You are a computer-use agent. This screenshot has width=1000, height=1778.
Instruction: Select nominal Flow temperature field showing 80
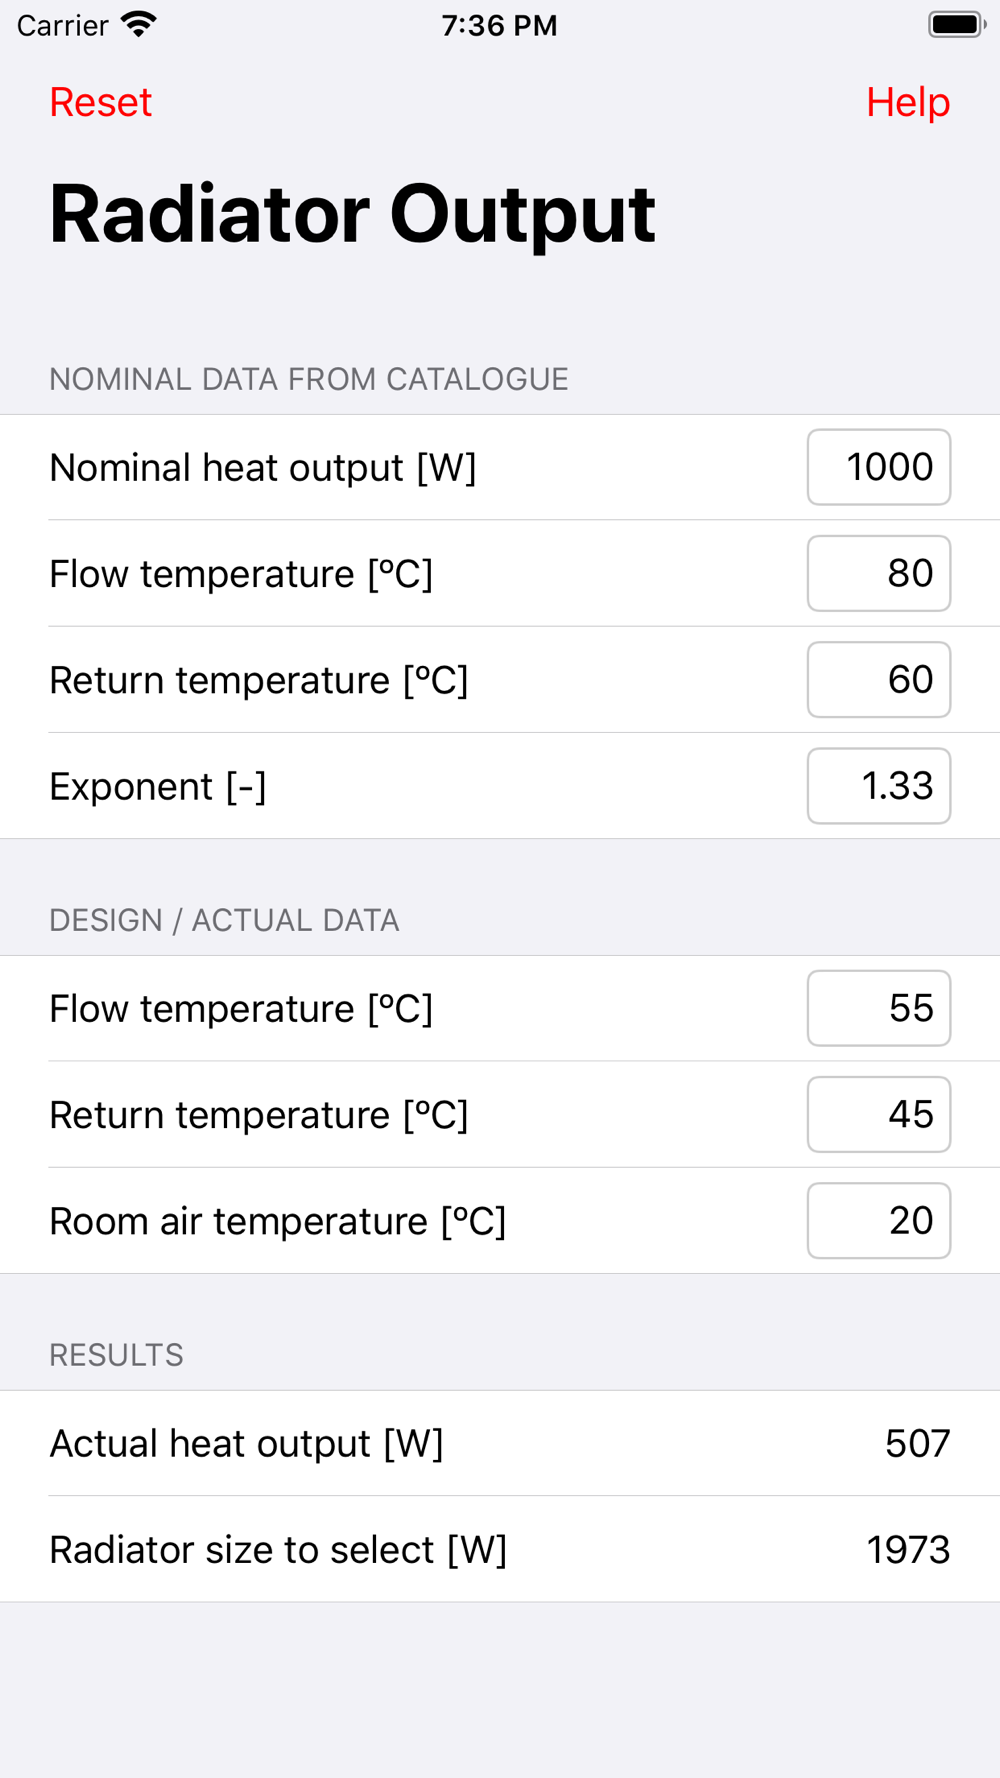point(878,573)
